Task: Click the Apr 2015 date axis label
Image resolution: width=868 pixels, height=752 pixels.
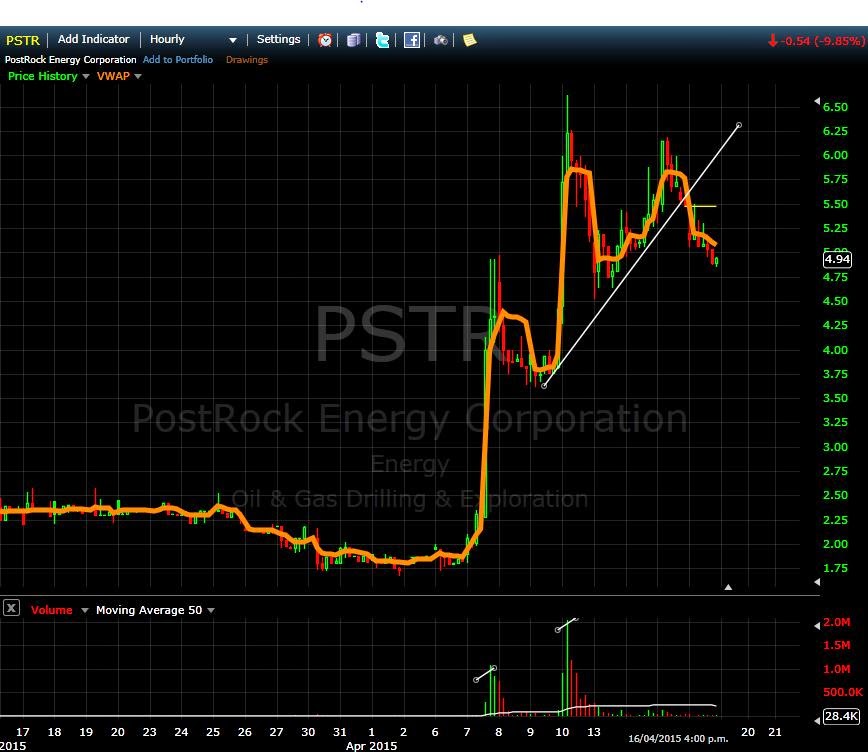Action: tap(371, 746)
